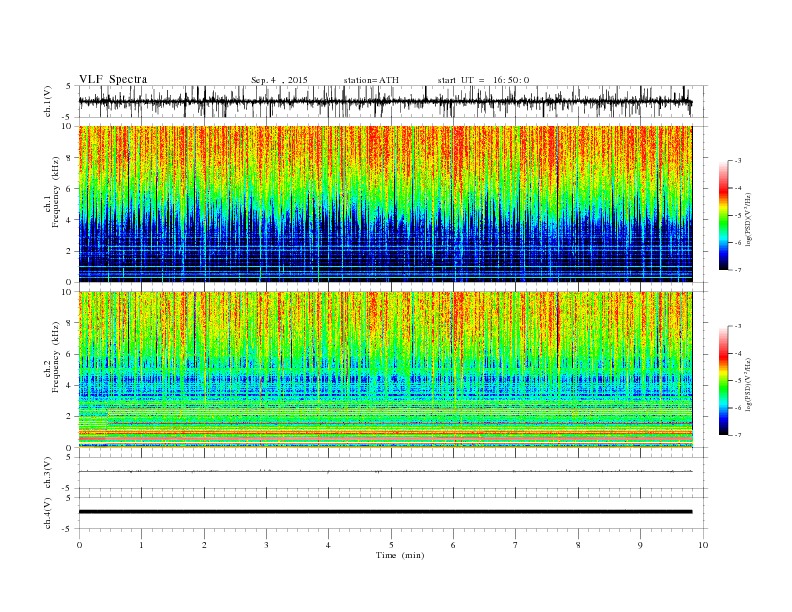Click the "6" tick label on the time axis

pos(454,545)
